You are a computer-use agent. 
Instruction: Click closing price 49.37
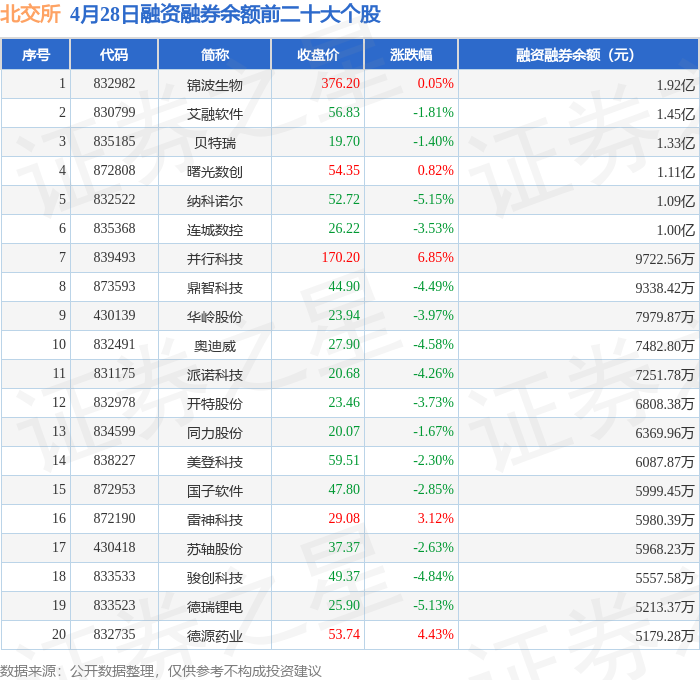[x=344, y=577]
